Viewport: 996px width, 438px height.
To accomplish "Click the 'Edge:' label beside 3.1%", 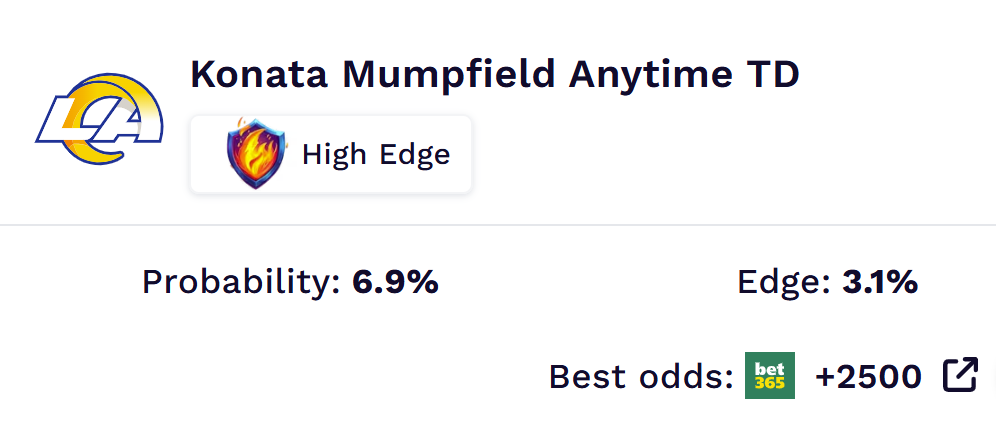I will [784, 283].
